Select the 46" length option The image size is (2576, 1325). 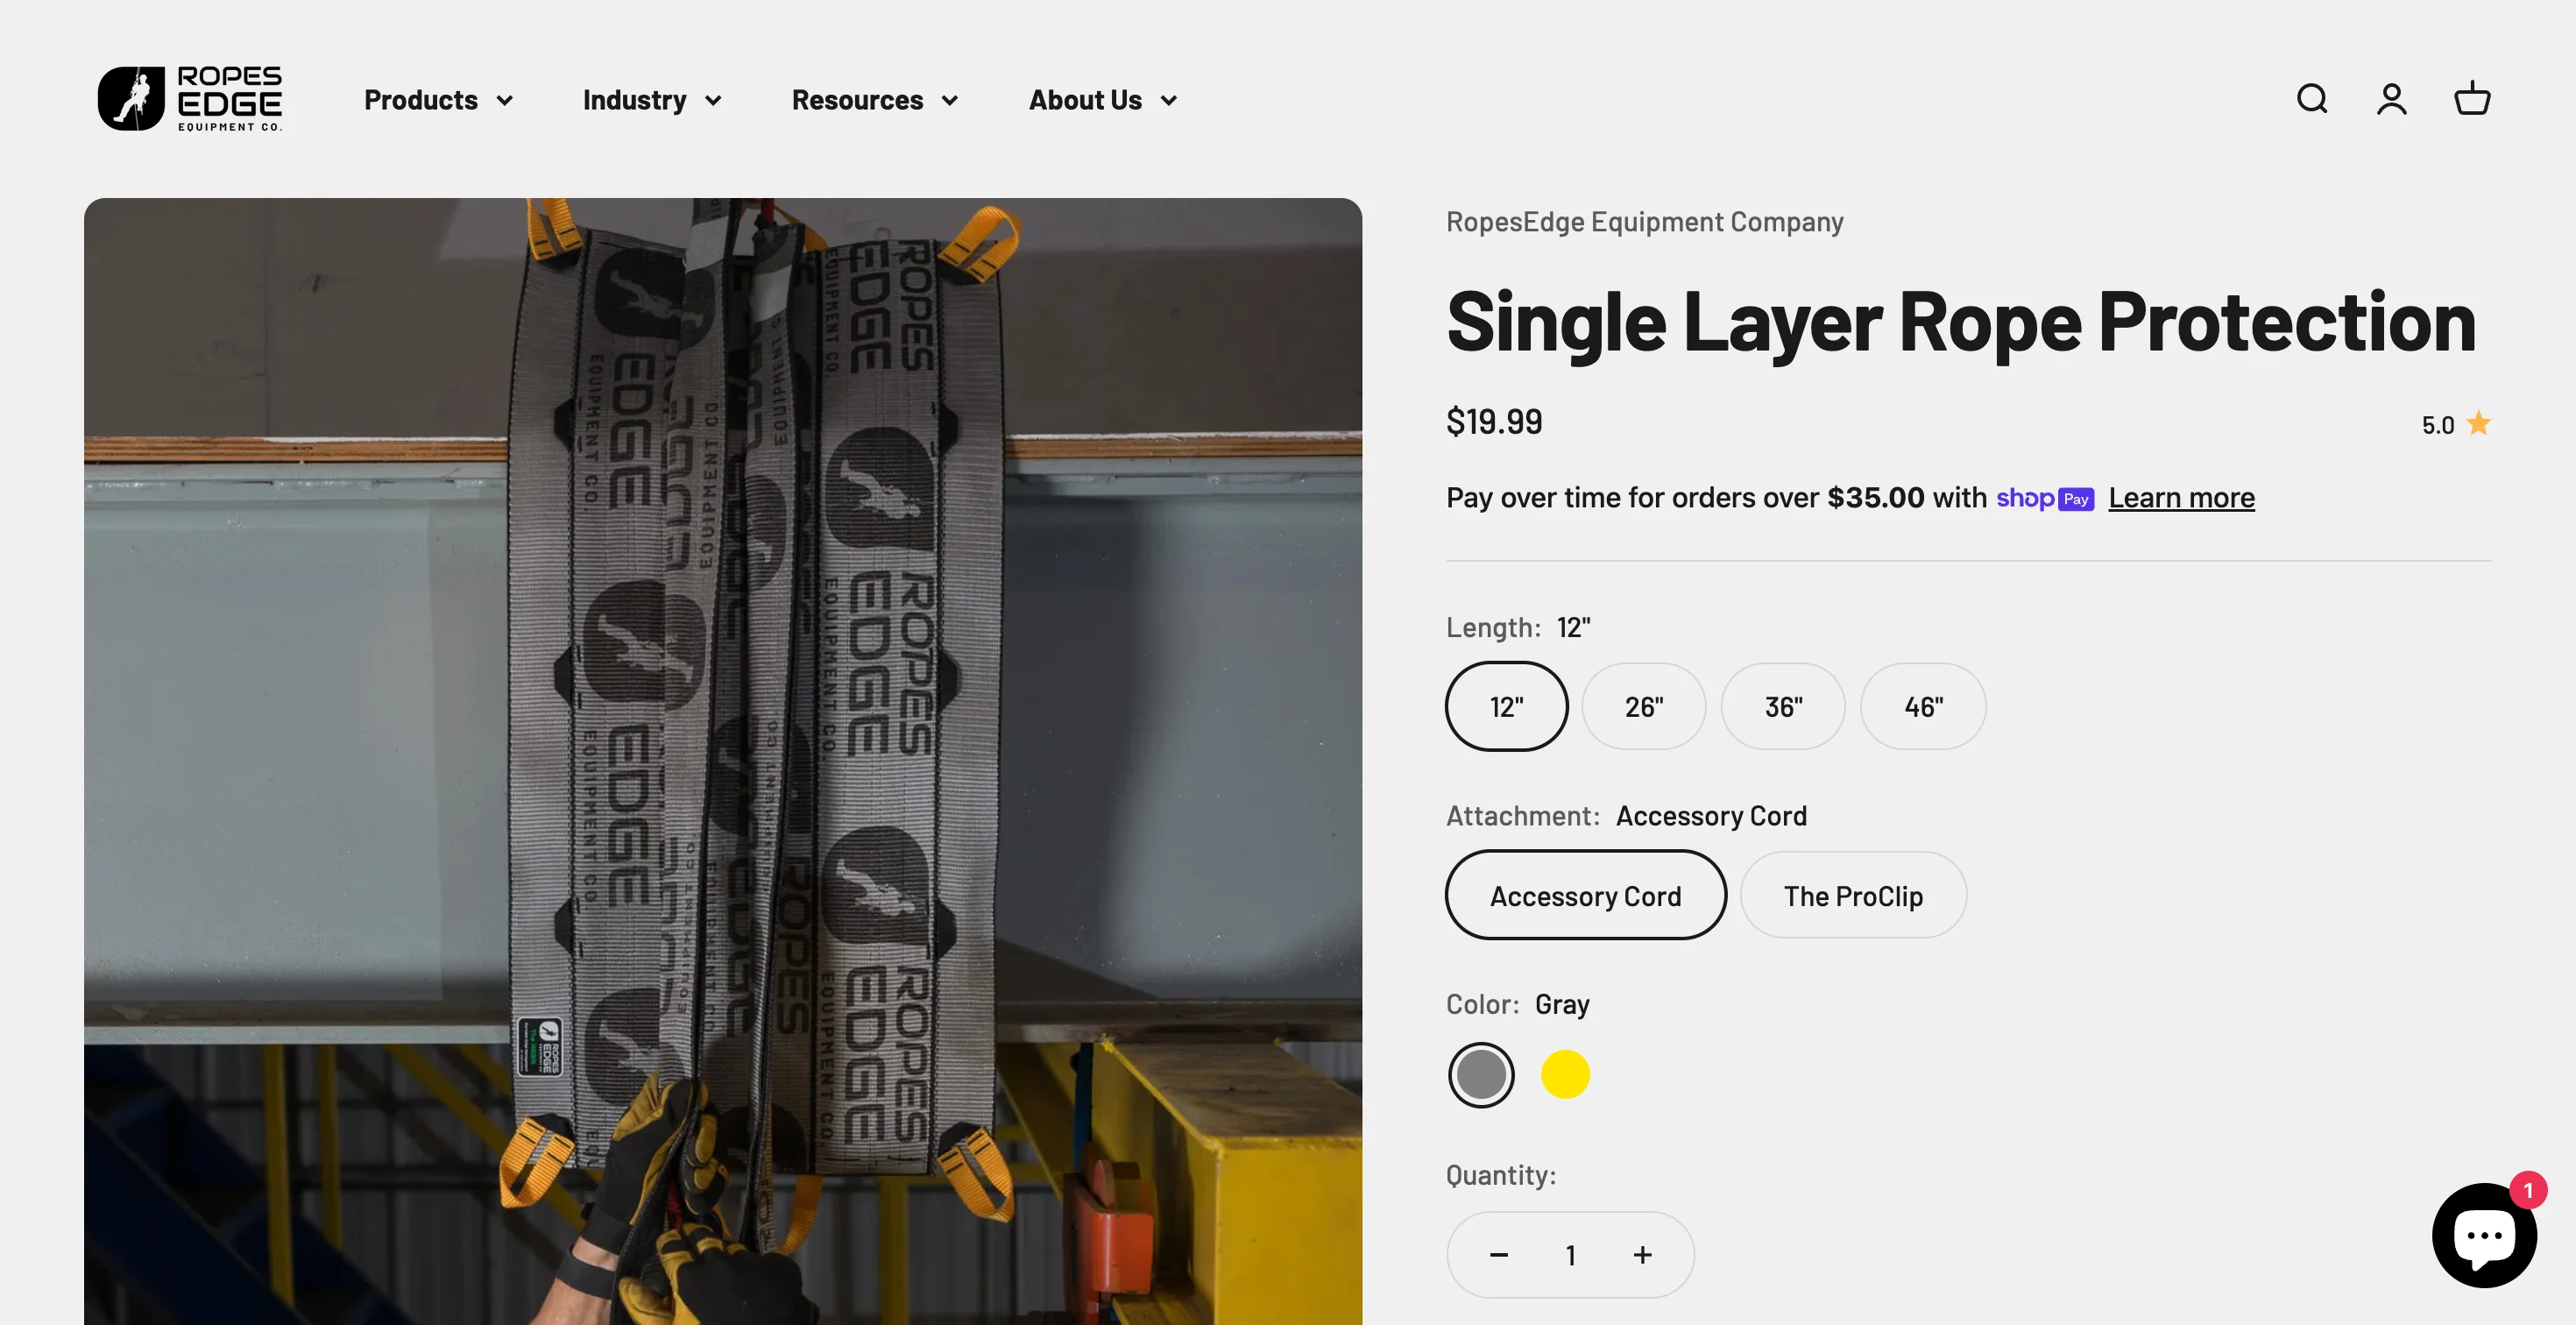[1923, 706]
